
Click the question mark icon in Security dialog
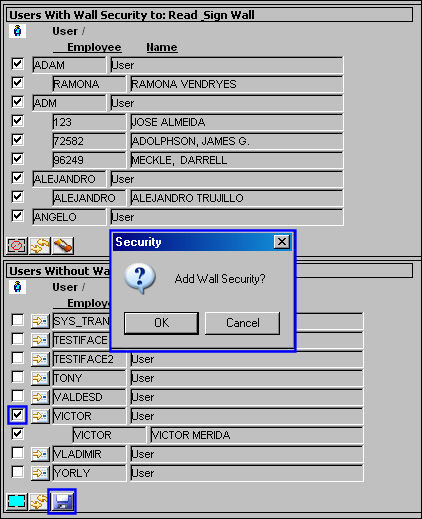(x=140, y=278)
